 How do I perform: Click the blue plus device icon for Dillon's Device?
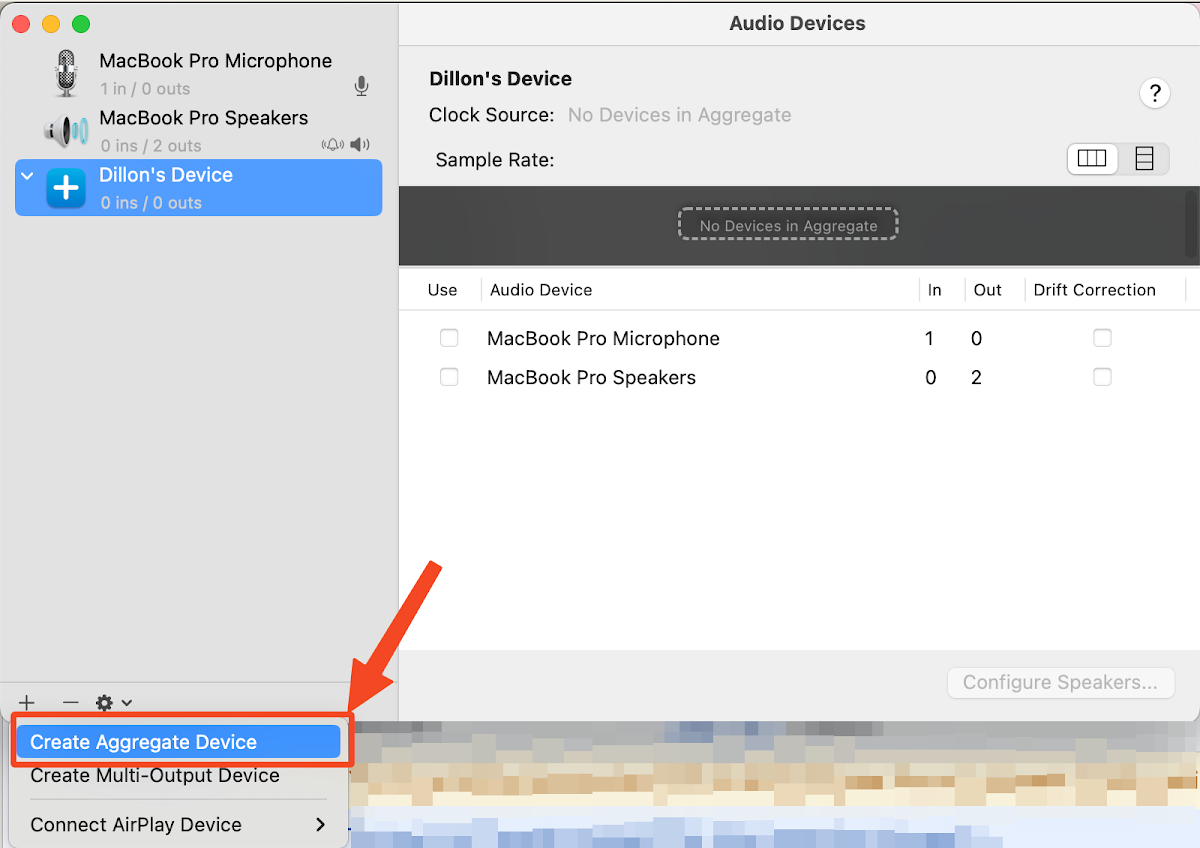[66, 187]
